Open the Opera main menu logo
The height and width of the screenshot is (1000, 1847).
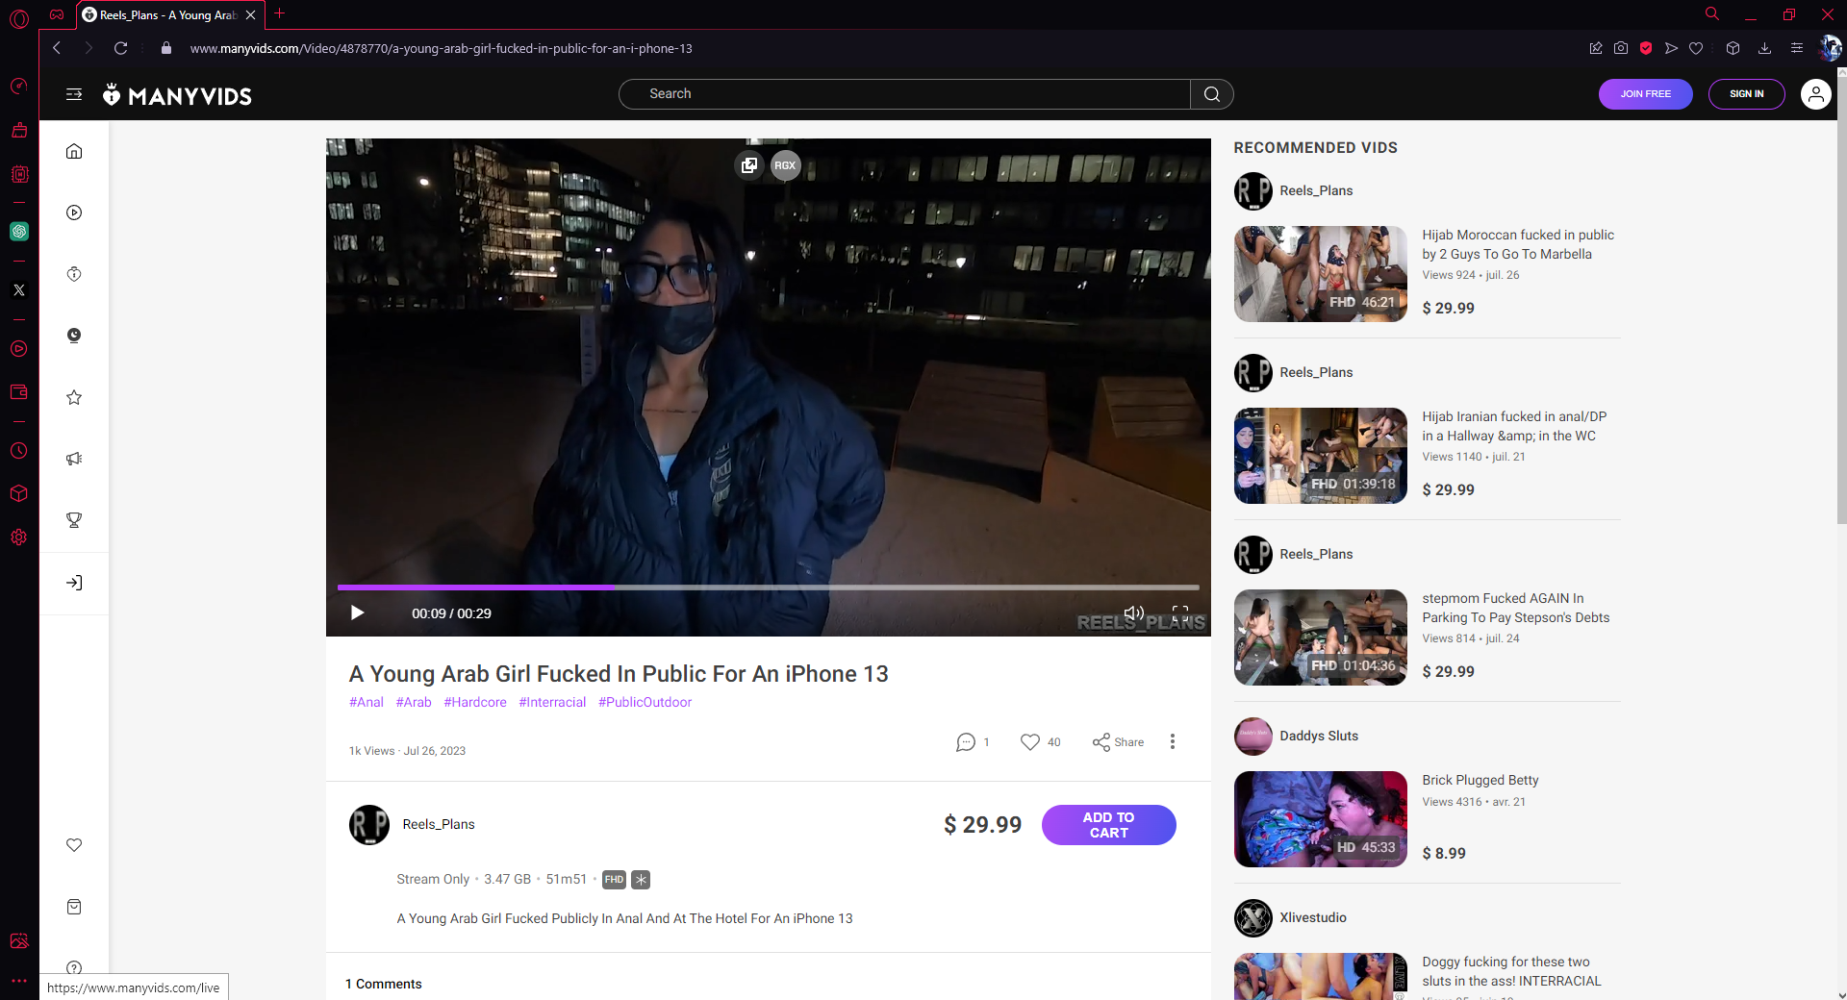pos(19,18)
